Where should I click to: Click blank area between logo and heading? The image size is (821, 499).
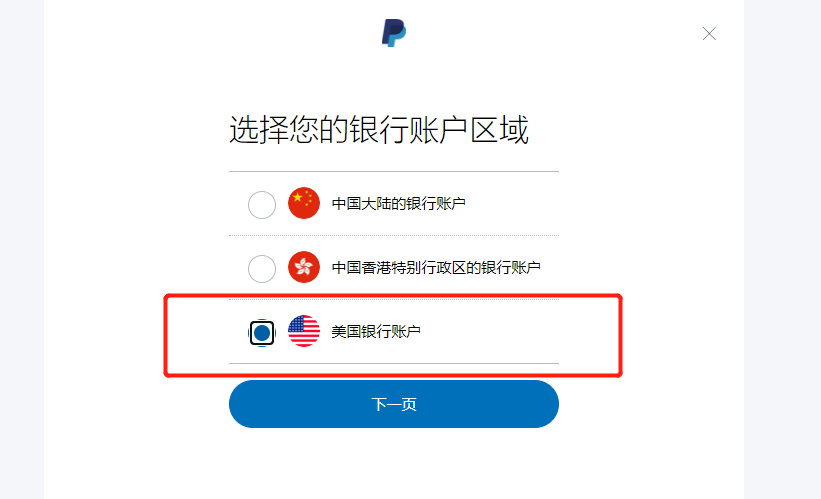pos(394,80)
